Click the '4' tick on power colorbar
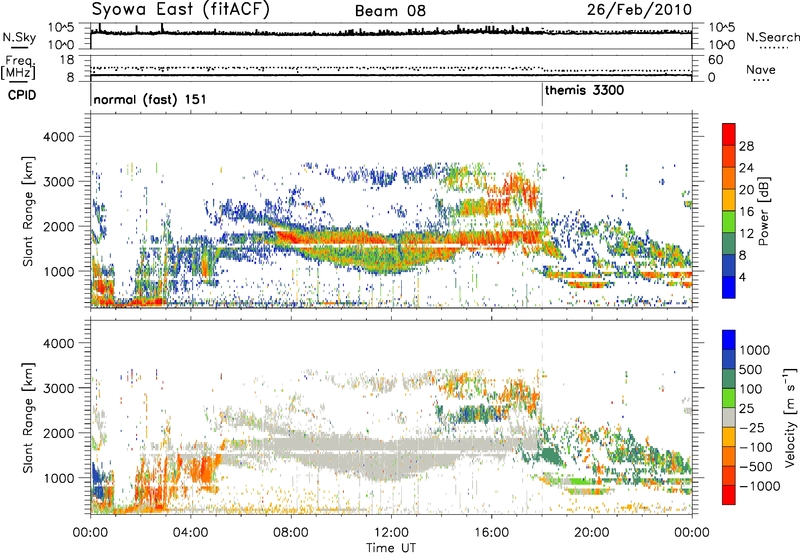This screenshot has width=800, height=554. (742, 277)
